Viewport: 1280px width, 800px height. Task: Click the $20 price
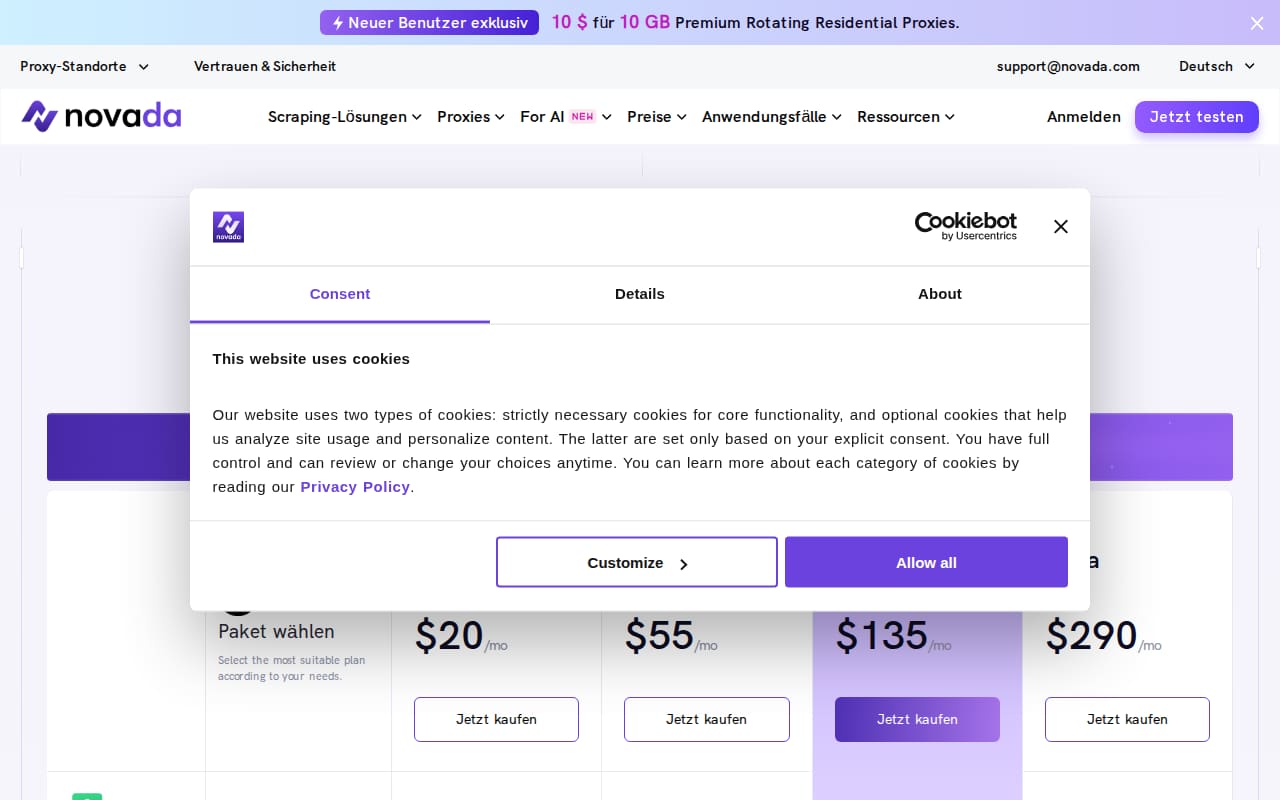(449, 636)
